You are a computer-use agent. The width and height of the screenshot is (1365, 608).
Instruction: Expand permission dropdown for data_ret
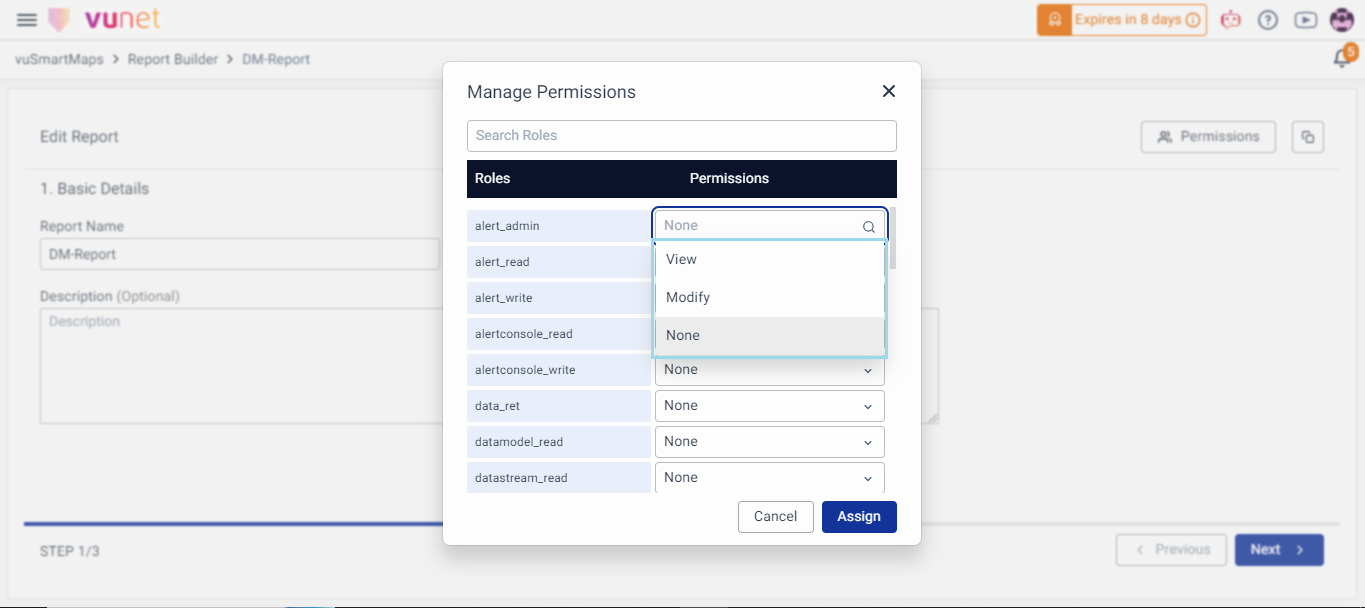769,406
